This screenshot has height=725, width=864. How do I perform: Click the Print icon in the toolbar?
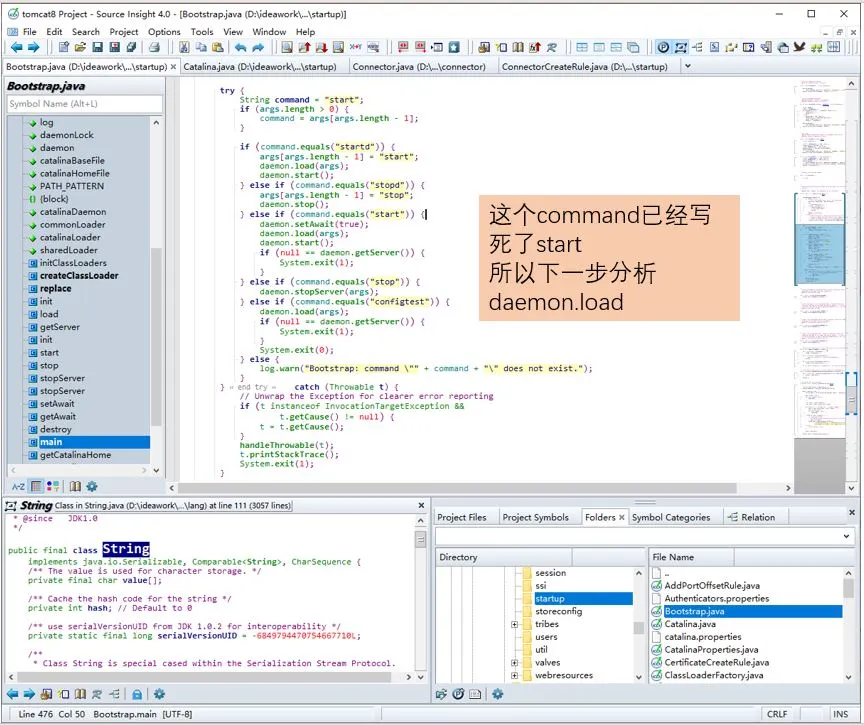click(155, 47)
